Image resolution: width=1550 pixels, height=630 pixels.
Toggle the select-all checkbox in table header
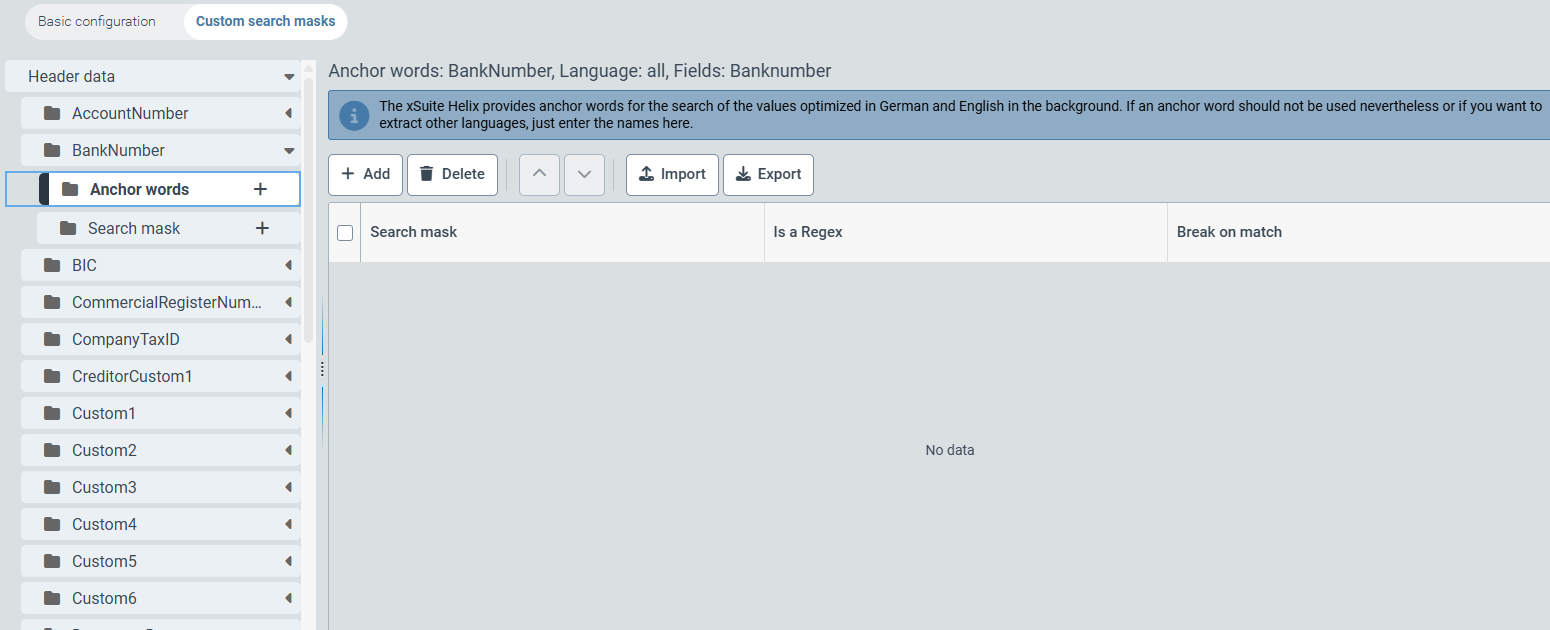point(345,232)
